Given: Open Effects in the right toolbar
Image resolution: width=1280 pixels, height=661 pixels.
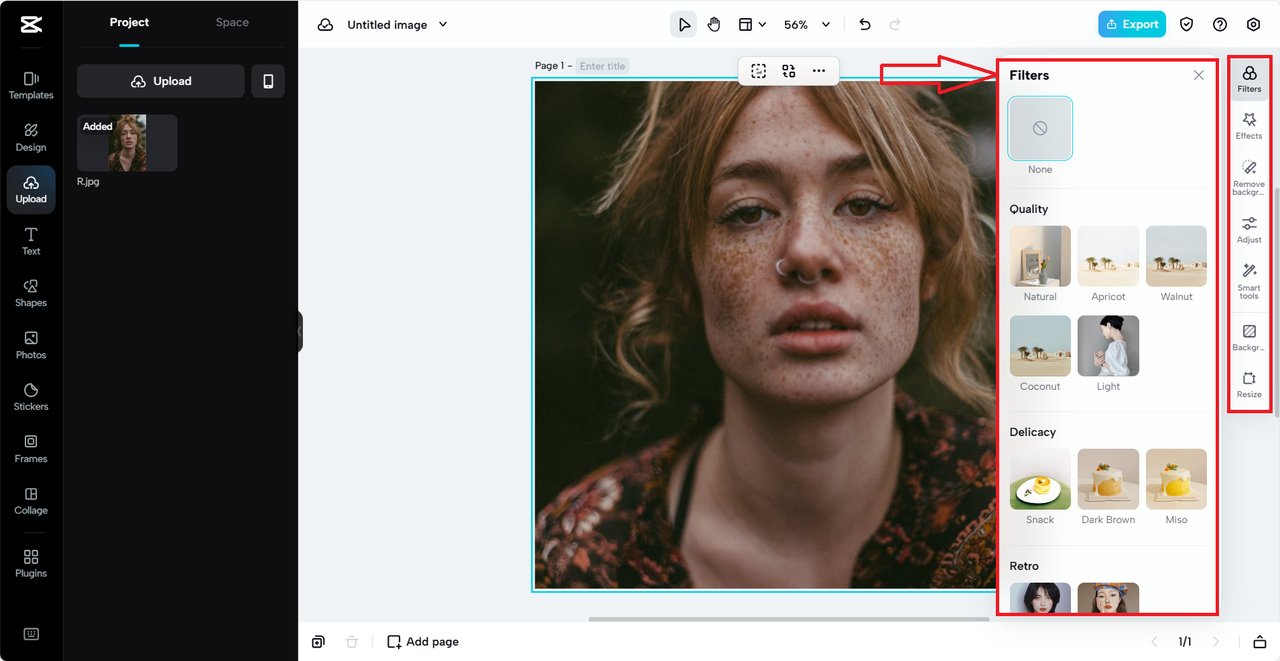Looking at the screenshot, I should [1249, 126].
